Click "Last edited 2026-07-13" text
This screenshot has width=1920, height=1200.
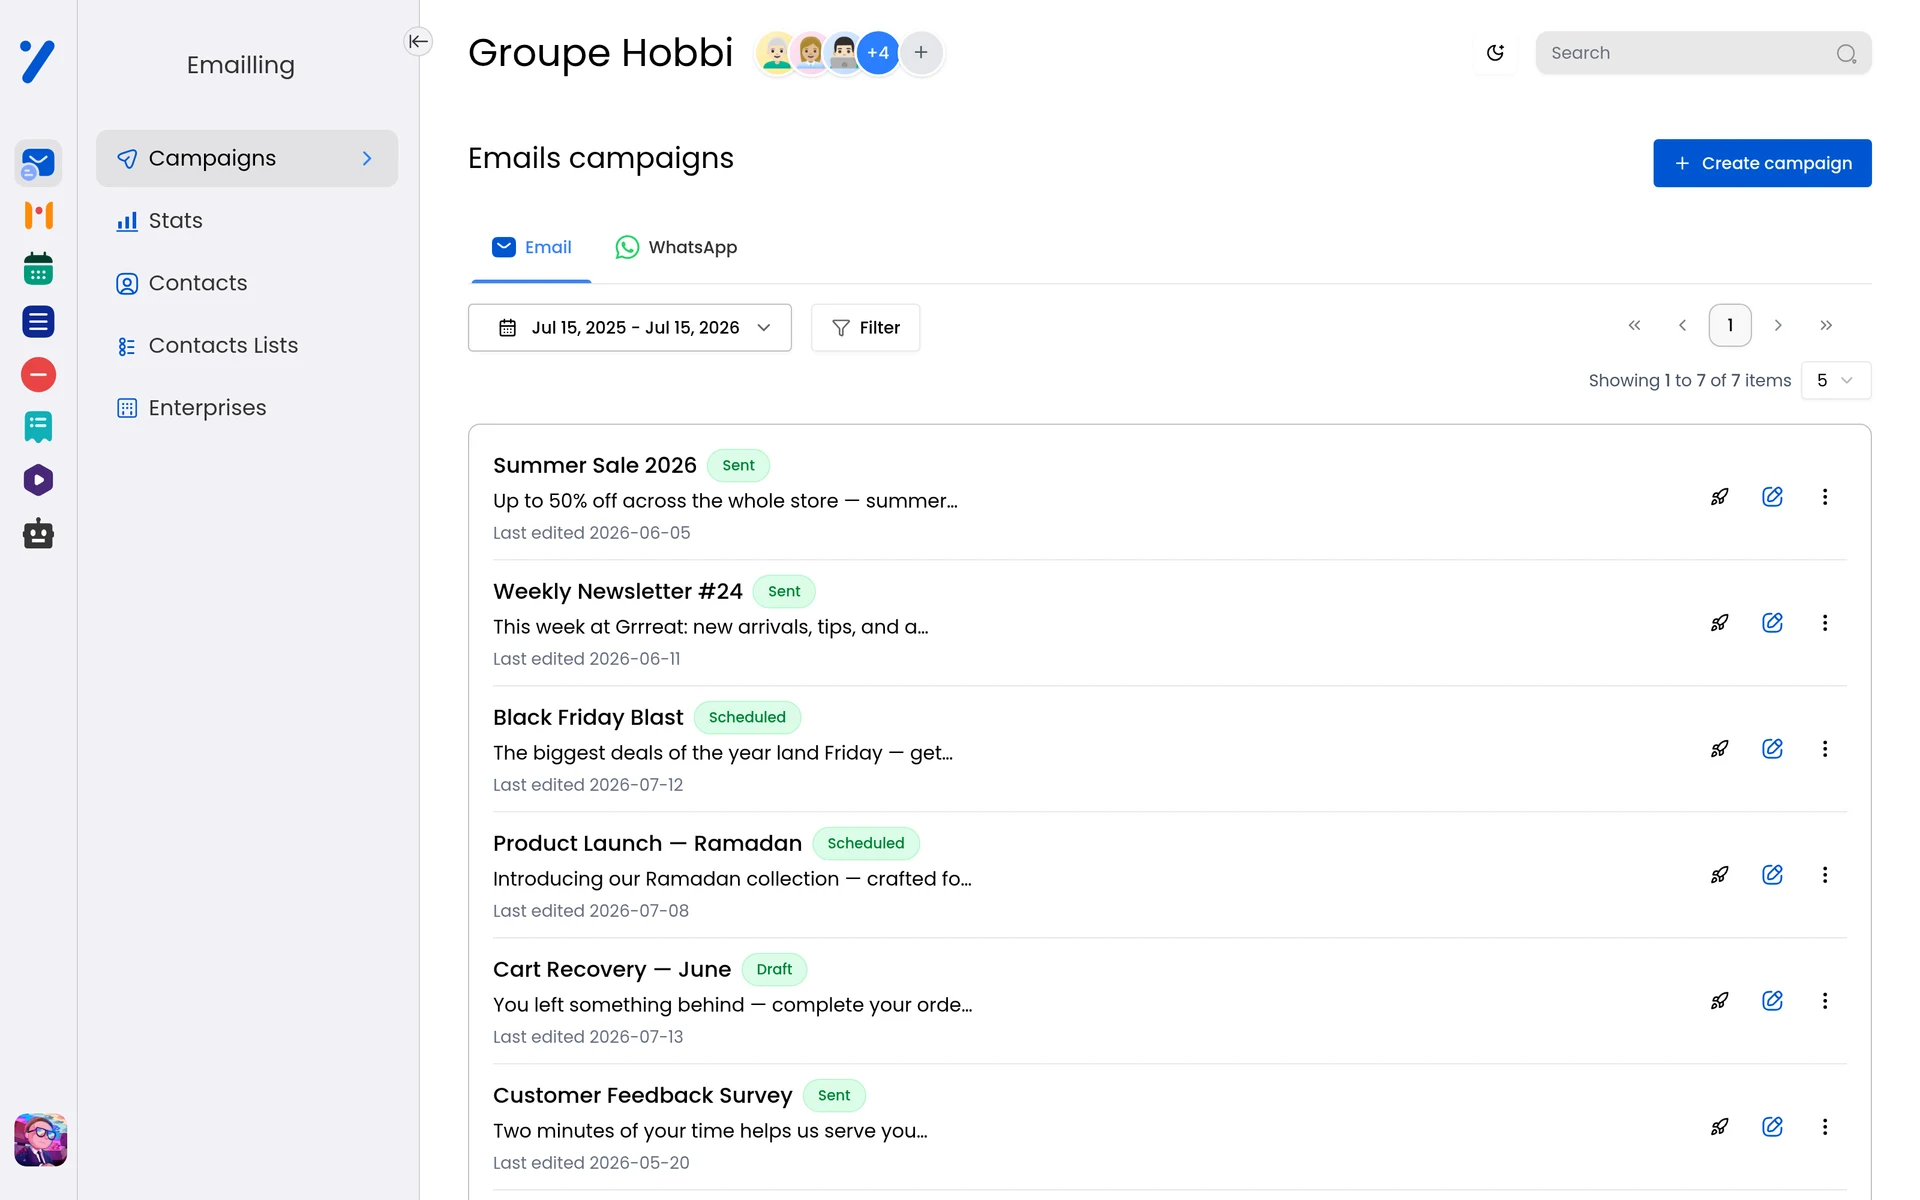tap(588, 1037)
